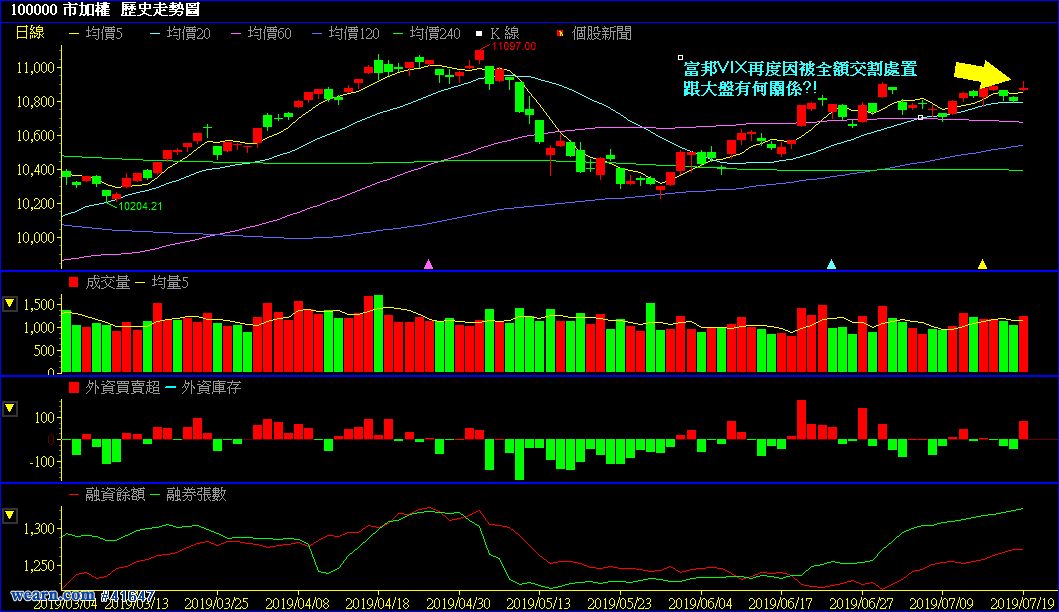Click the 11097.00 peak price label
Image resolution: width=1059 pixels, height=612 pixels.
(x=514, y=46)
